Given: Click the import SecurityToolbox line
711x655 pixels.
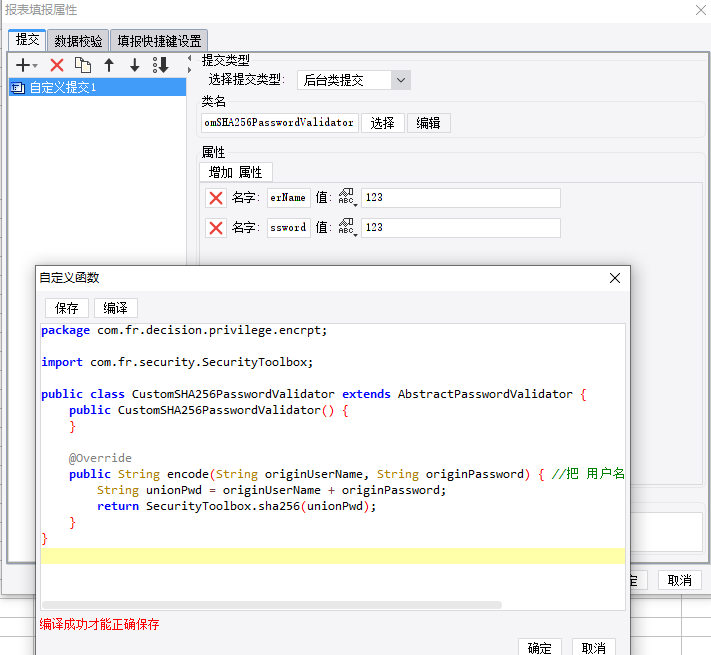Looking at the screenshot, I should pyautogui.click(x=177, y=362).
